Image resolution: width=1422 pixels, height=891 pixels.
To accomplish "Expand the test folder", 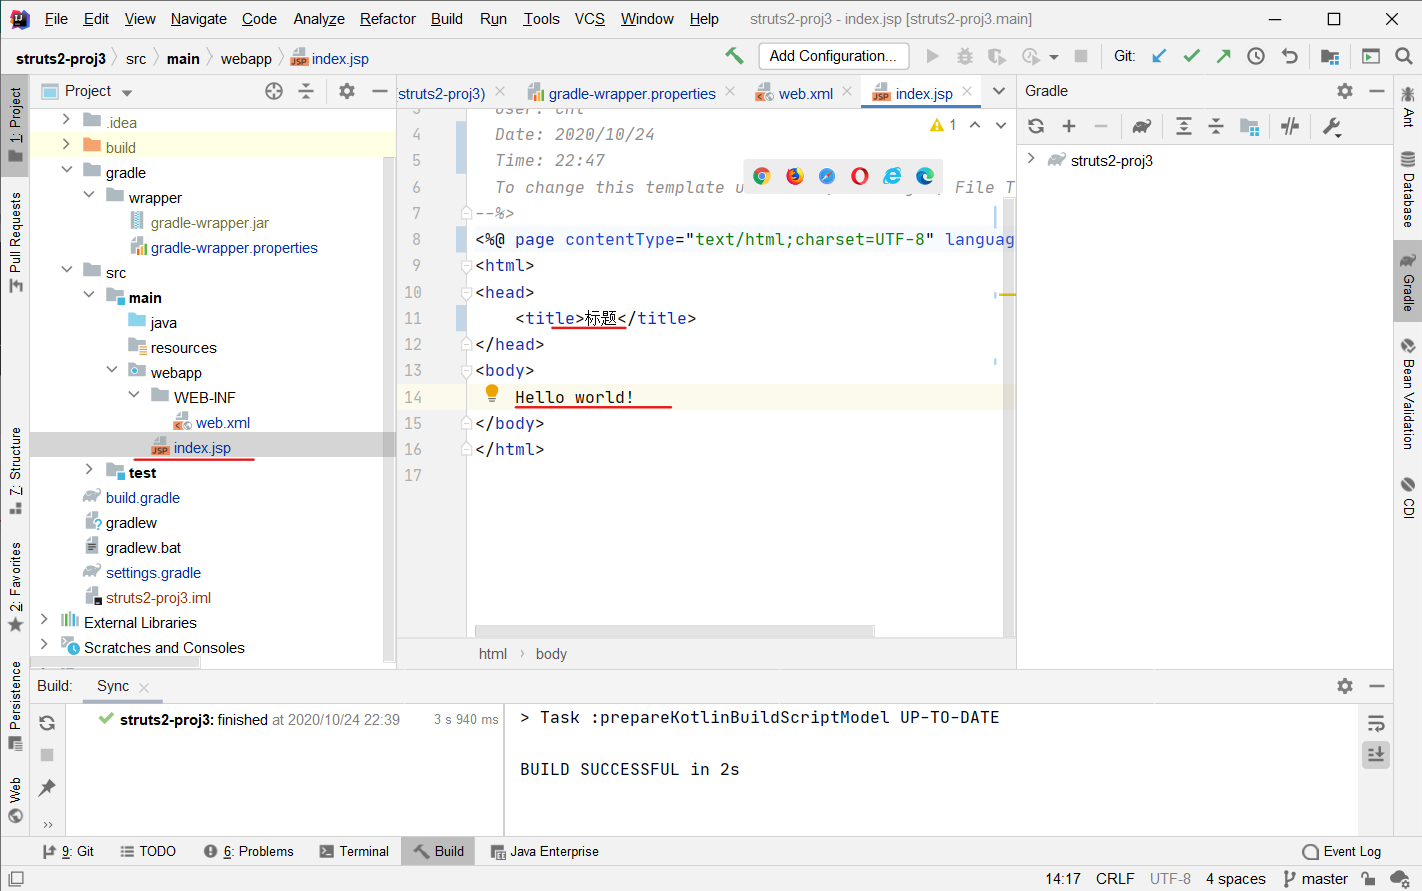I will point(89,469).
